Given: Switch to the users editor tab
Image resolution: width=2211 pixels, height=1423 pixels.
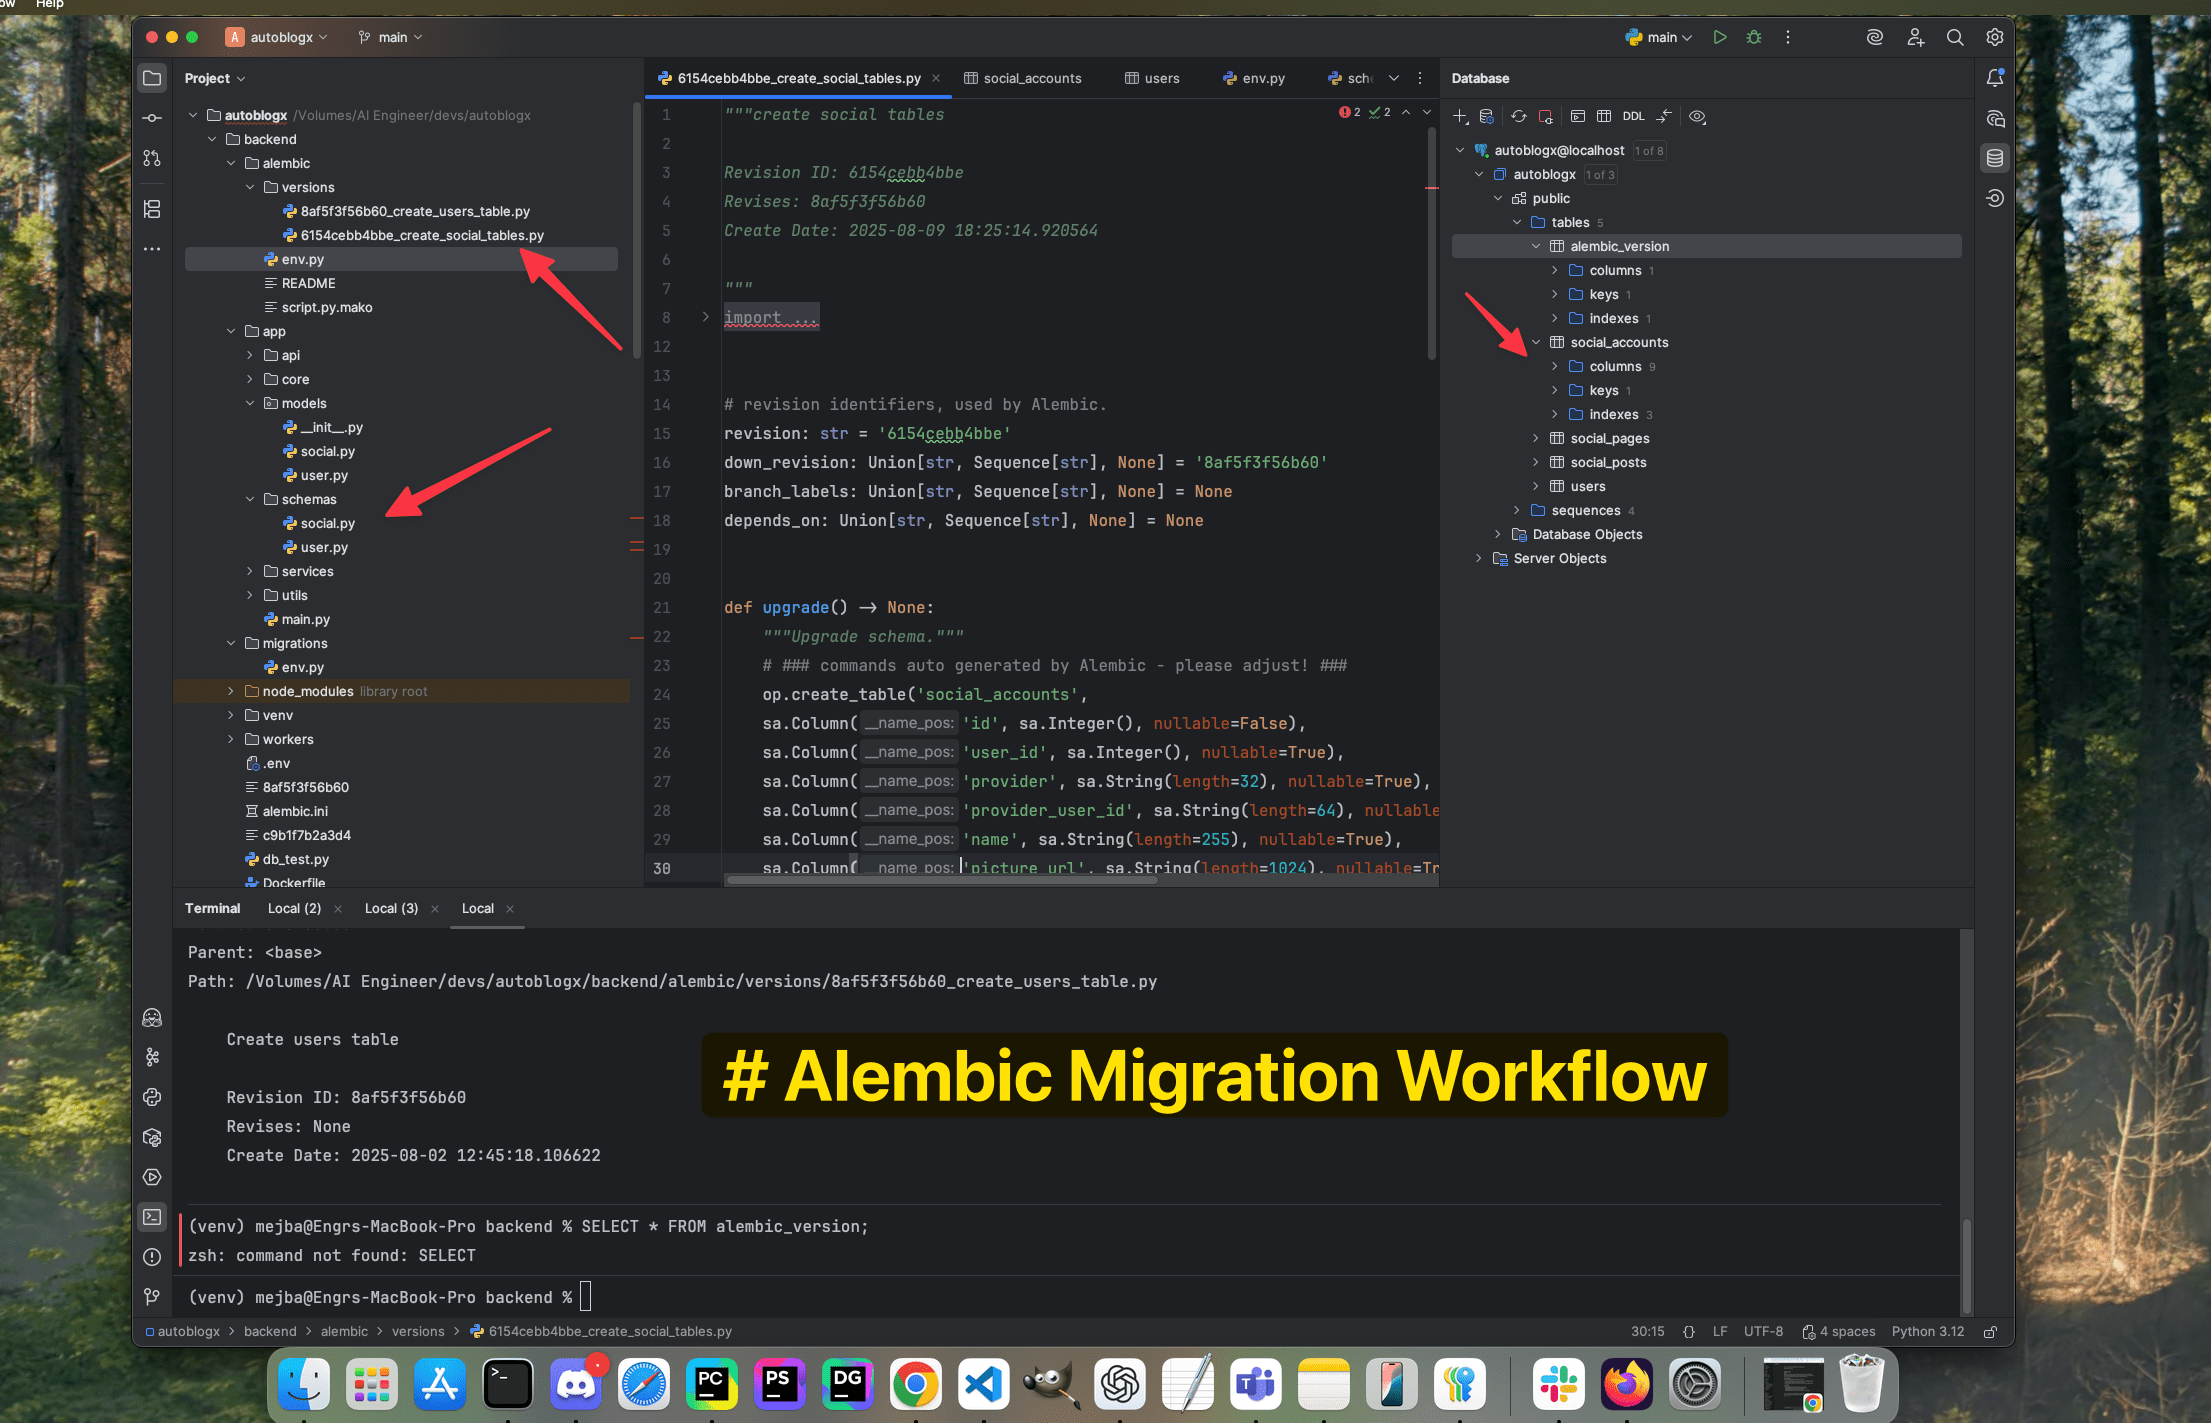Looking at the screenshot, I should point(1152,78).
